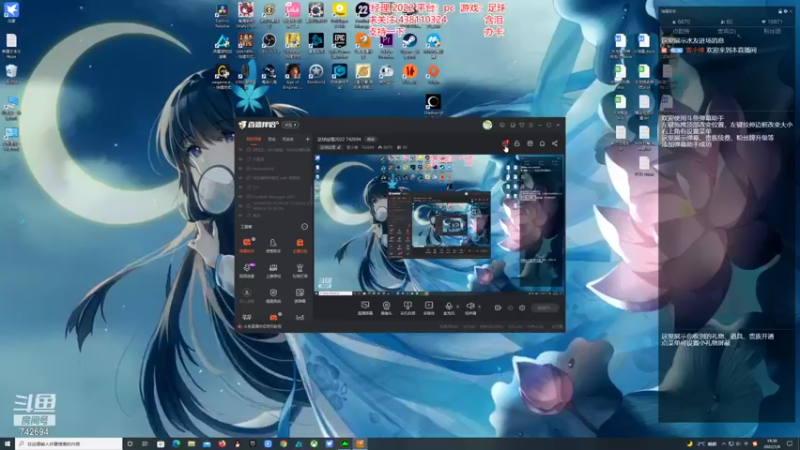Collapse the toolbox section with circle button
The image size is (800, 450).
[305, 227]
